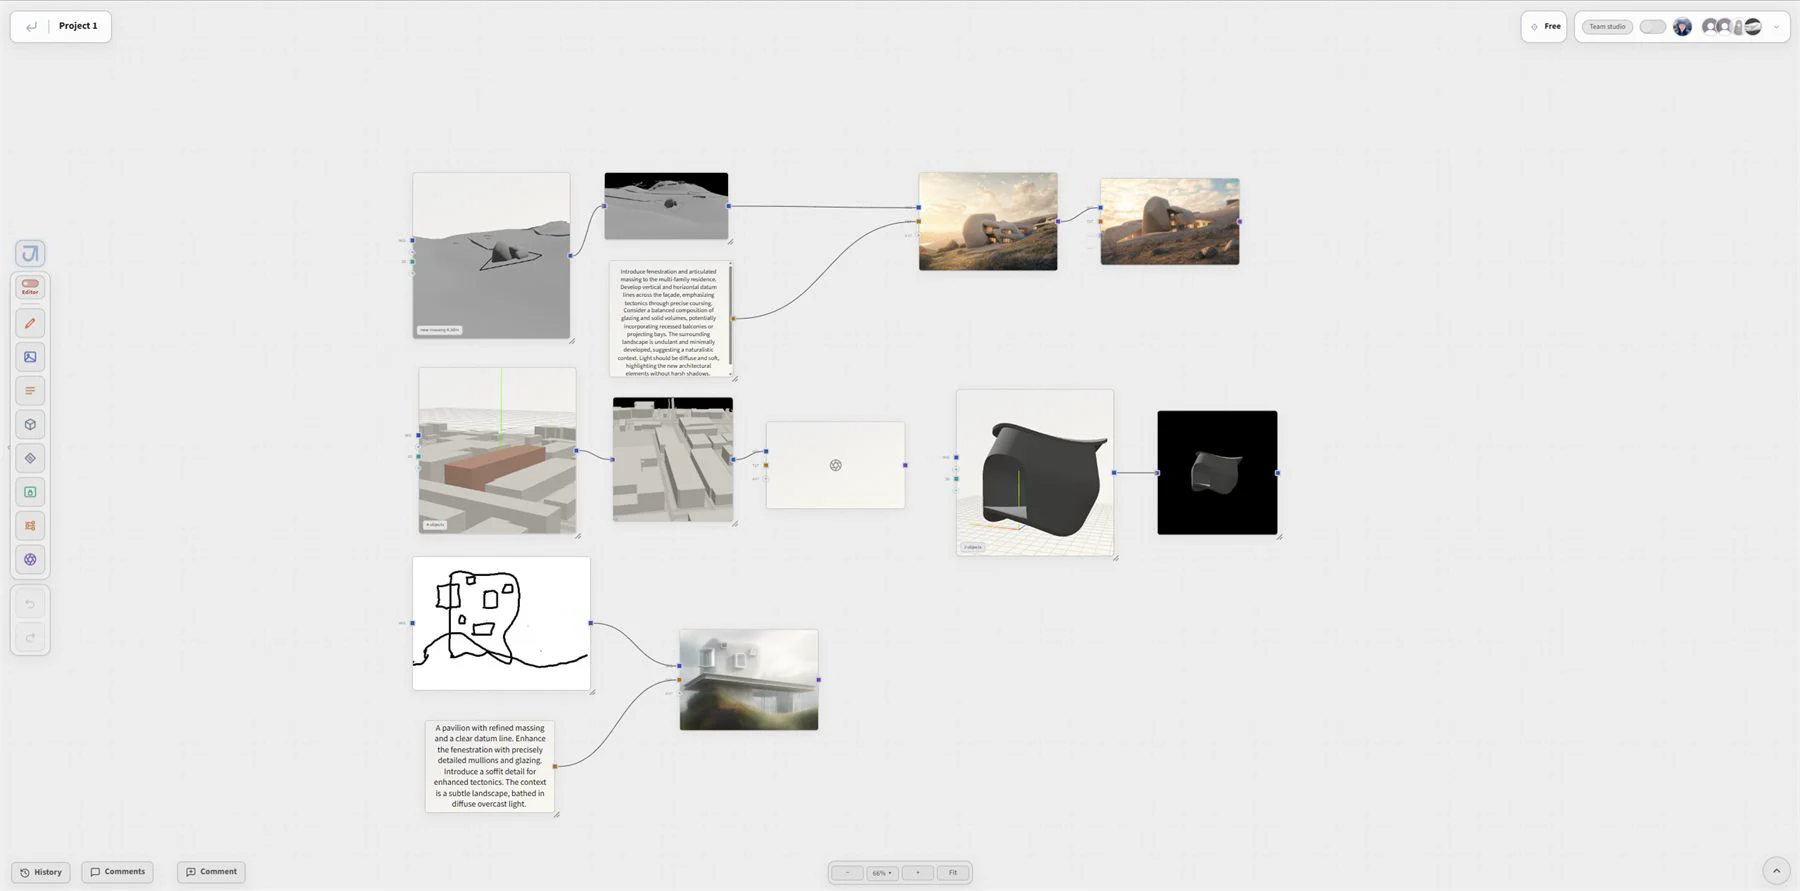Image resolution: width=1800 pixels, height=891 pixels.
Task: Select the blue image node tool
Action: point(30,357)
